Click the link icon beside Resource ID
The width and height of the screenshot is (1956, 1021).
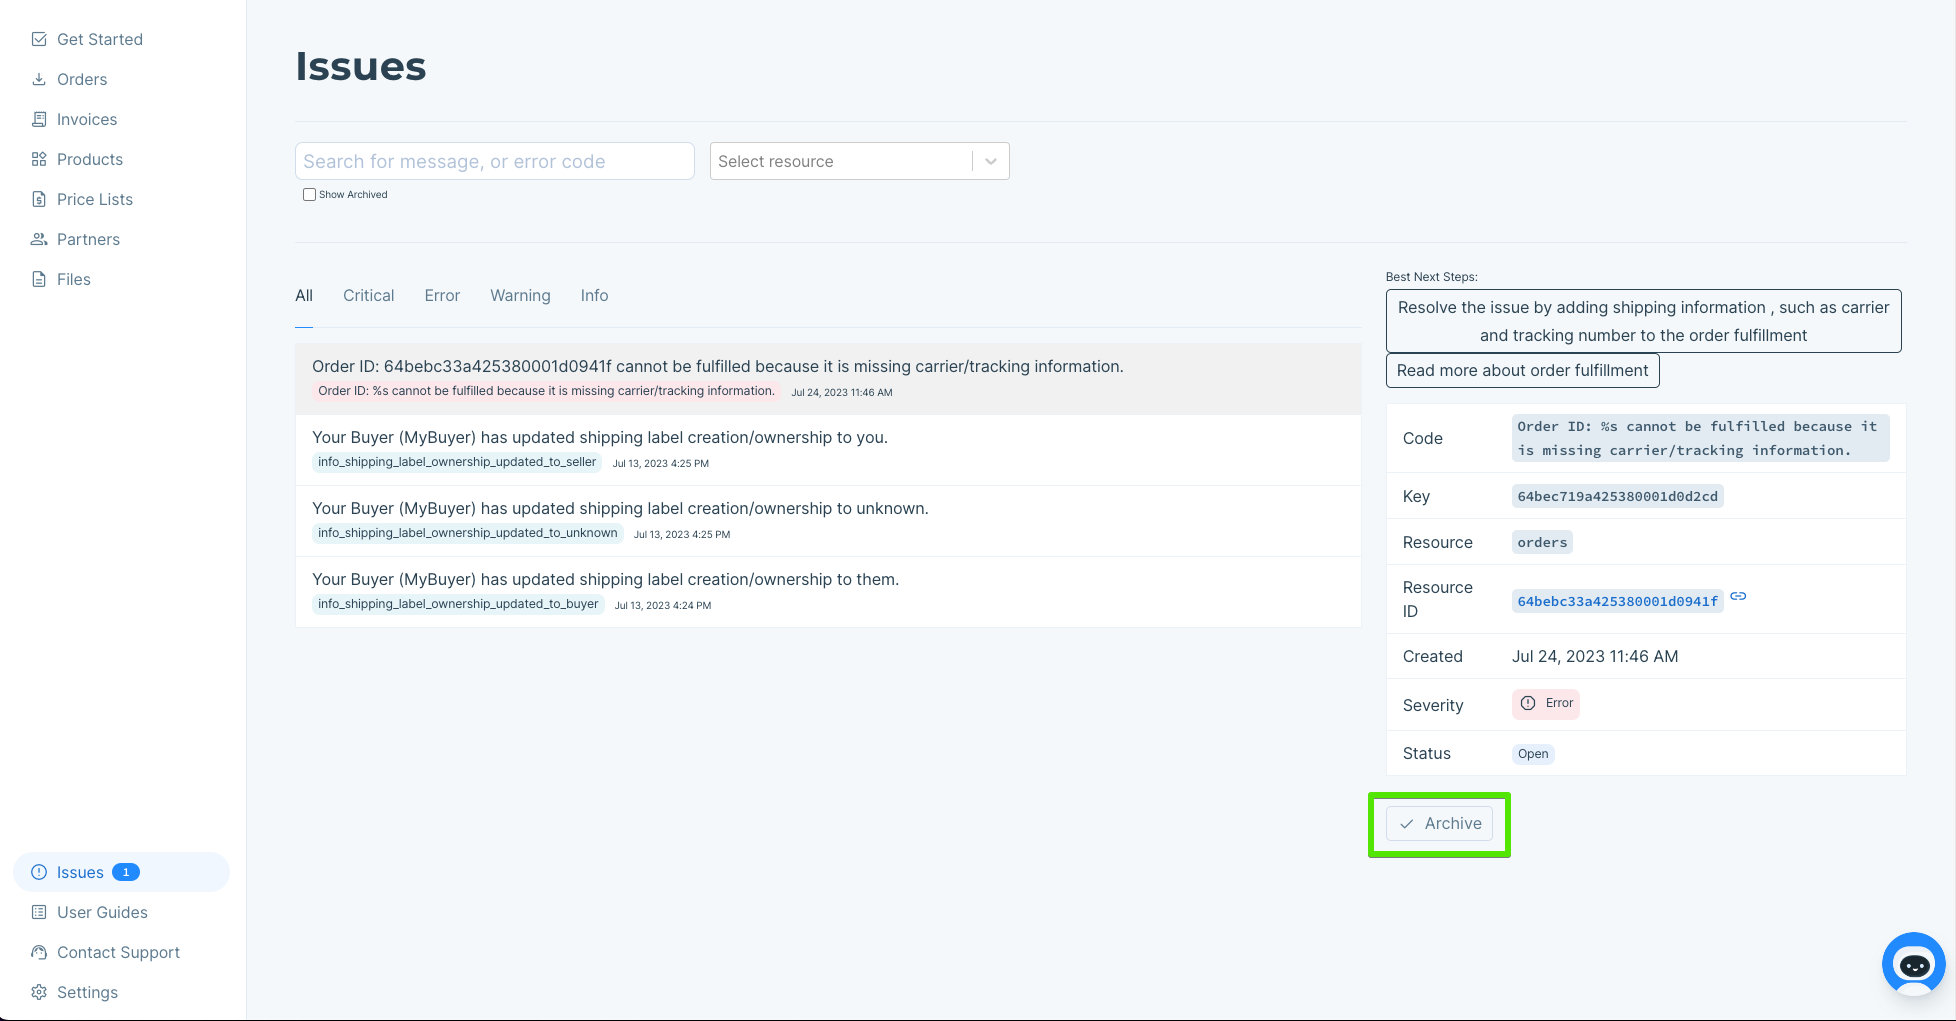pyautogui.click(x=1738, y=596)
